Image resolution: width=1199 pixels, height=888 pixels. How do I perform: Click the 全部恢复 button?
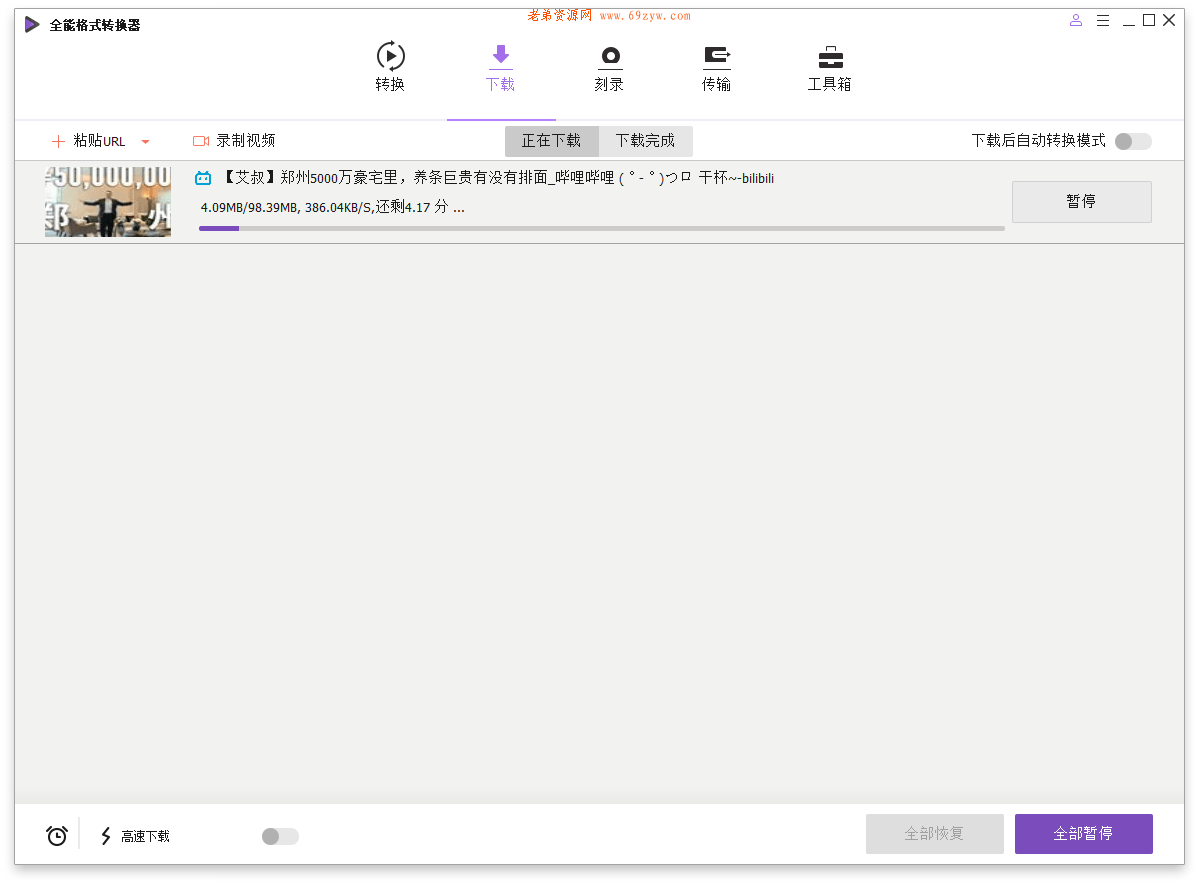(934, 834)
